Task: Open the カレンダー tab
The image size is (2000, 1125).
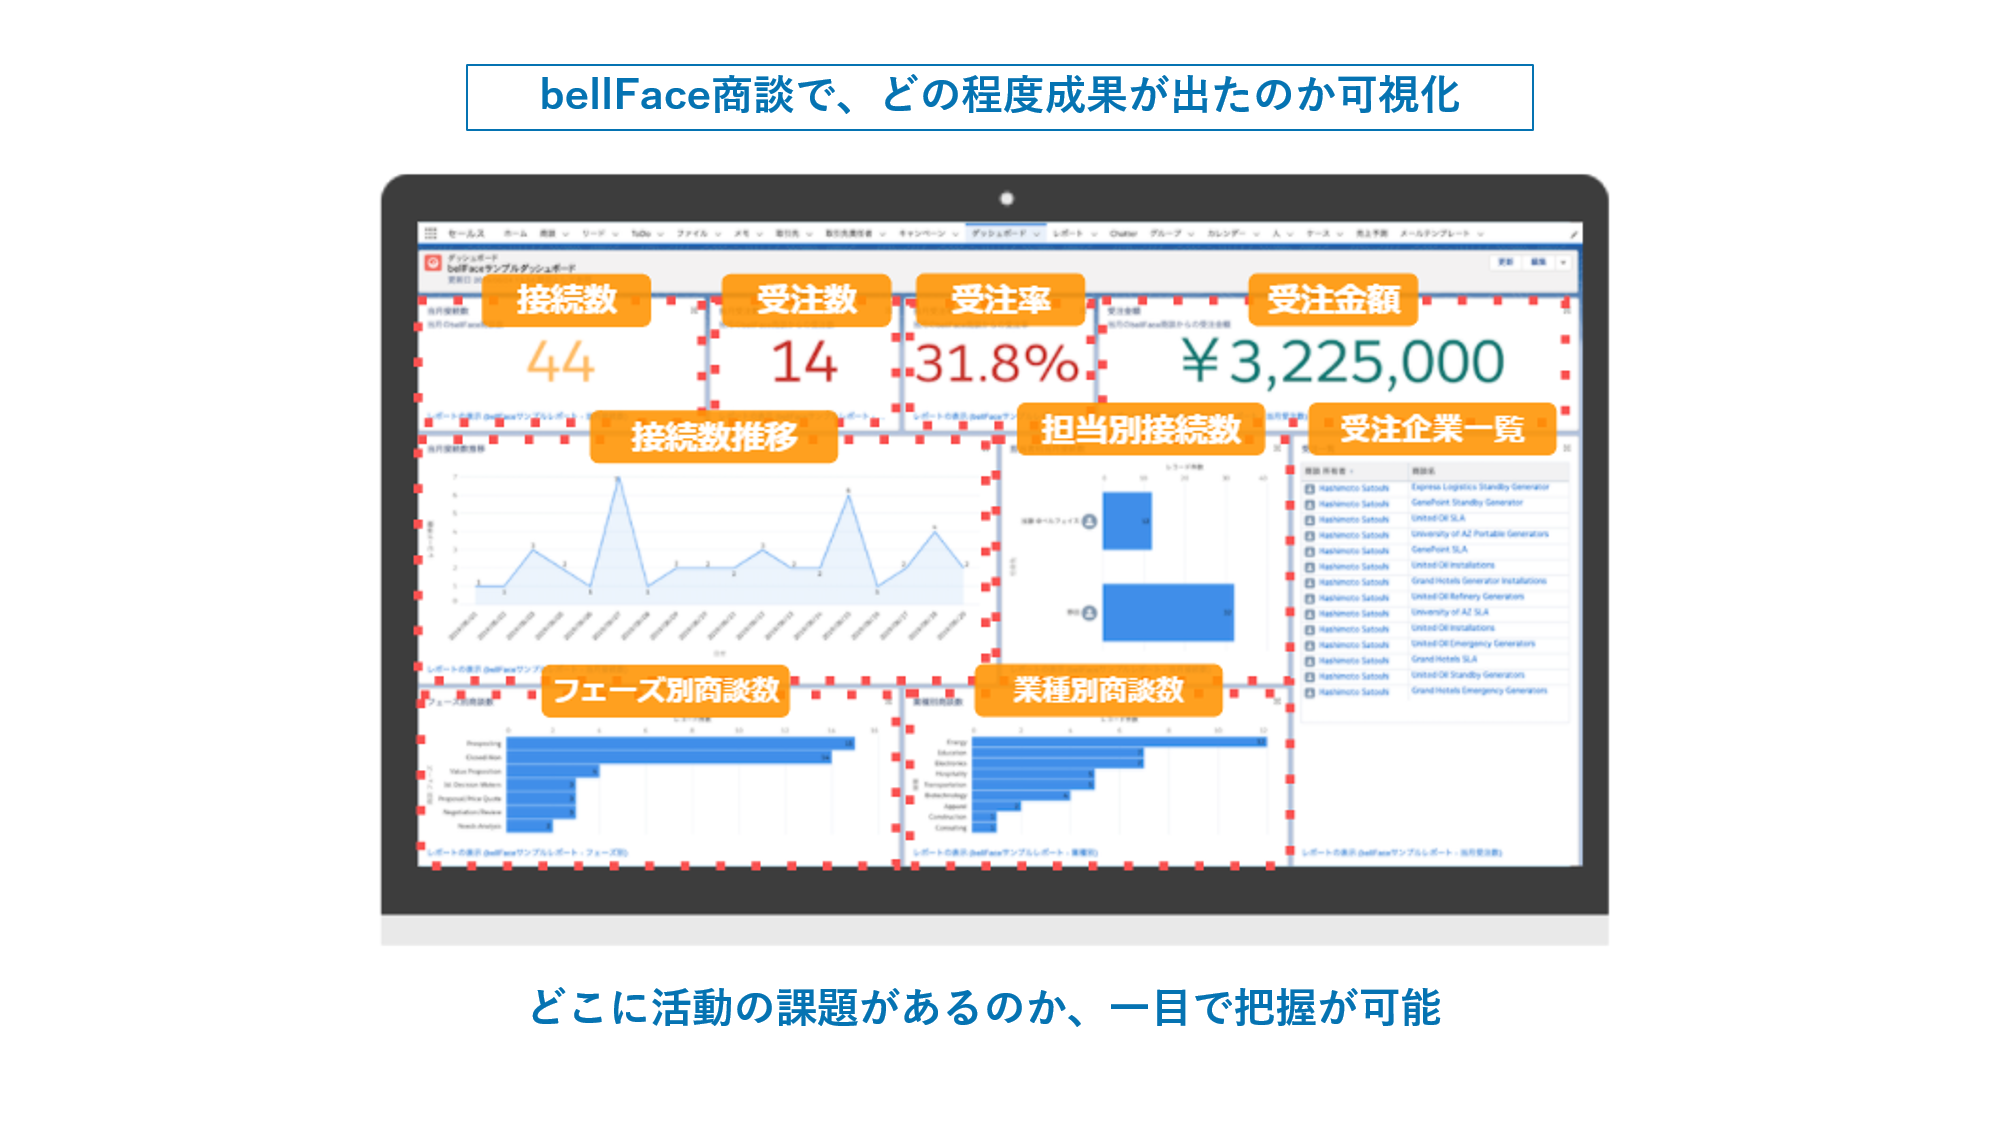Action: click(1226, 234)
